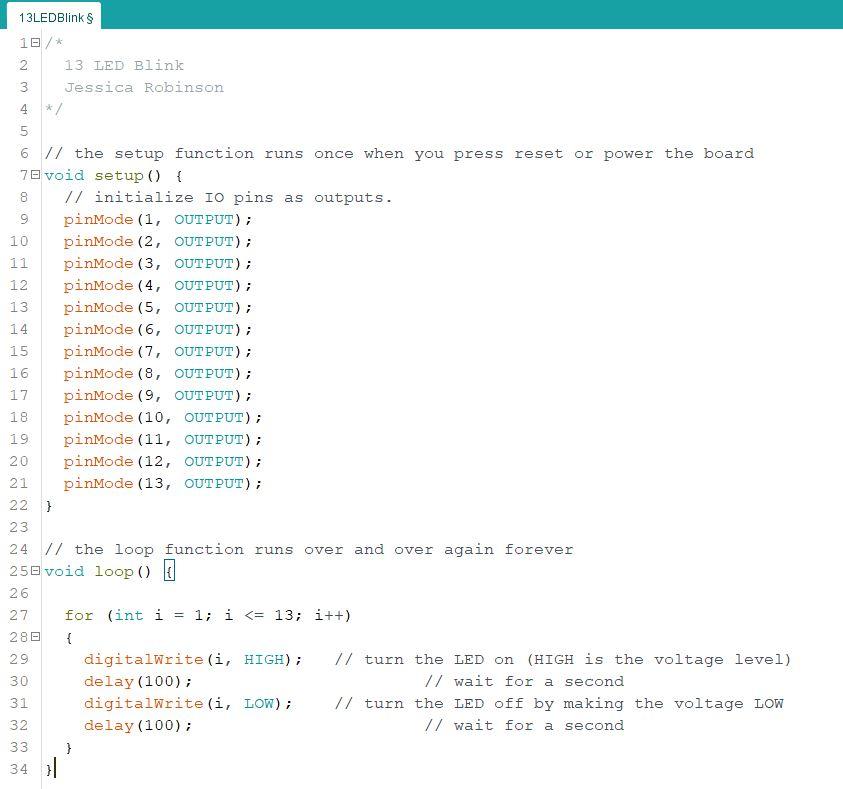The width and height of the screenshot is (843, 789).
Task: Click 'delay(100);' on line 32
Action: (x=138, y=726)
